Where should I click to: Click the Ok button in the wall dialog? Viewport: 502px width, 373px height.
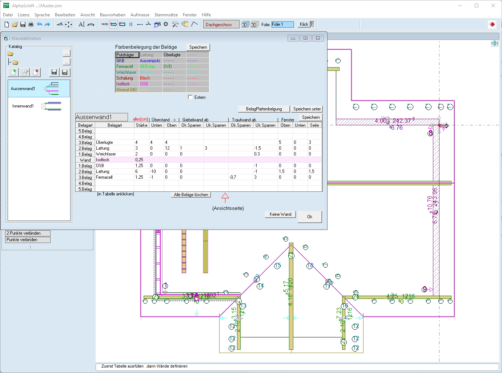309,217
